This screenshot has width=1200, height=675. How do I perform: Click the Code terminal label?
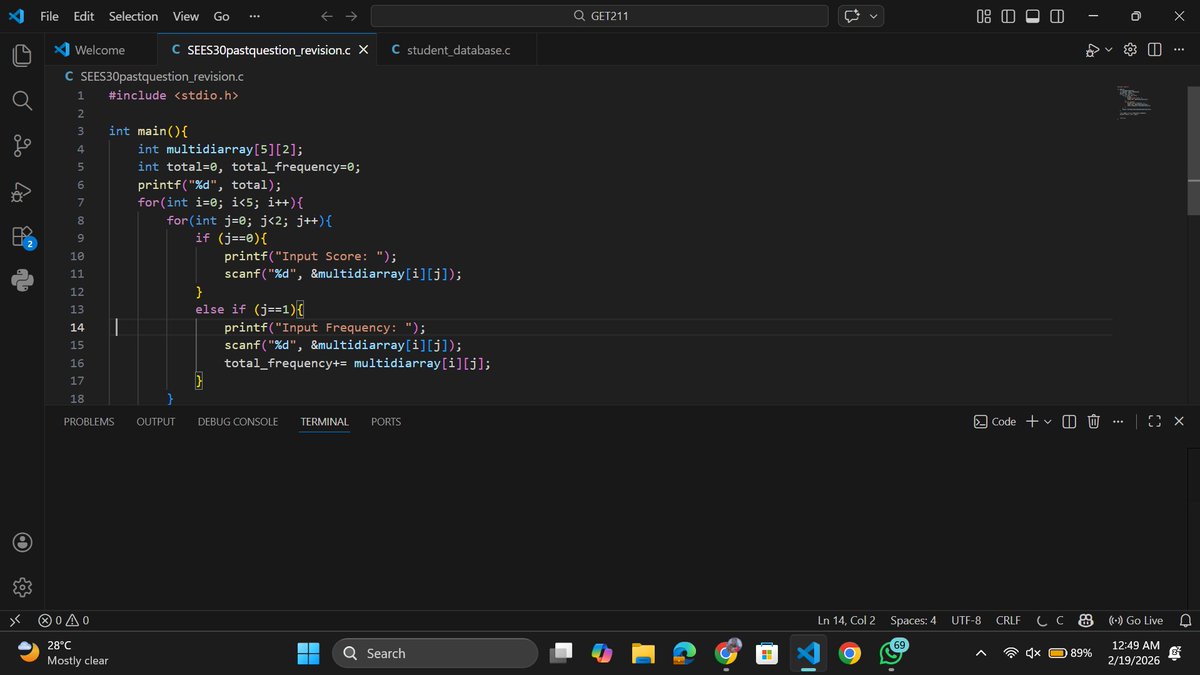click(995, 422)
